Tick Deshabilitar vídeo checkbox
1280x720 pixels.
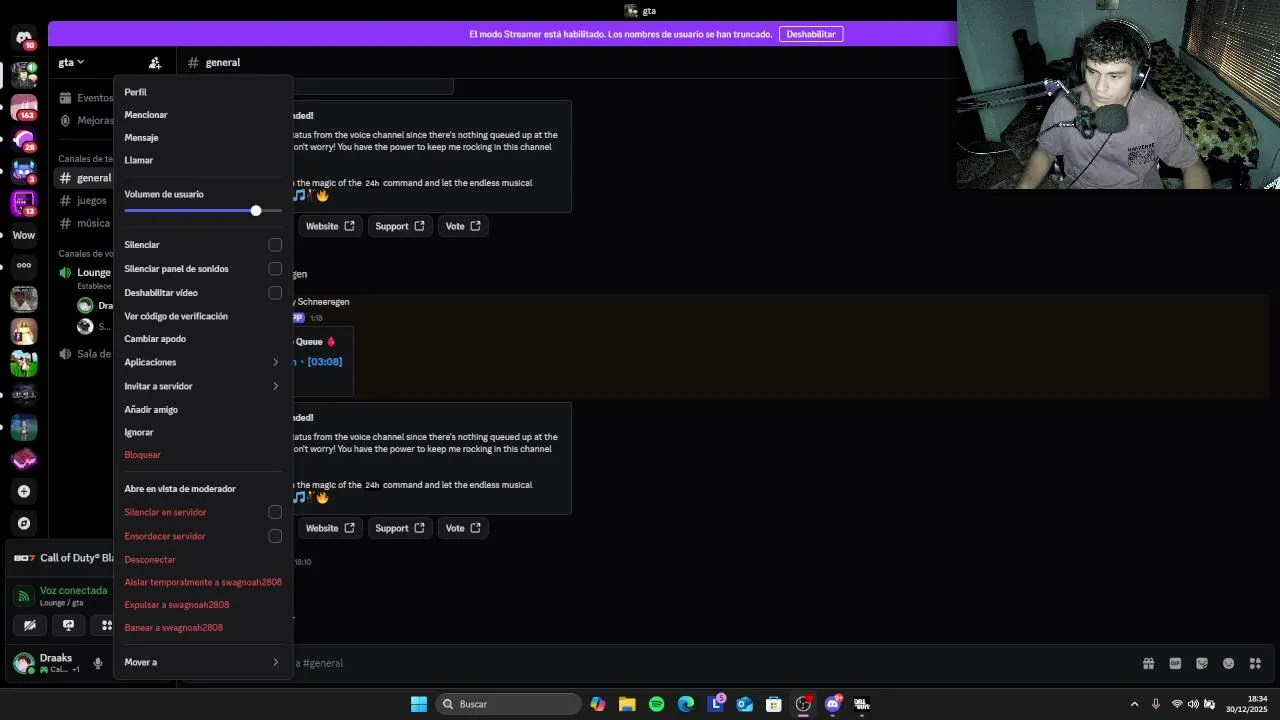click(x=275, y=293)
